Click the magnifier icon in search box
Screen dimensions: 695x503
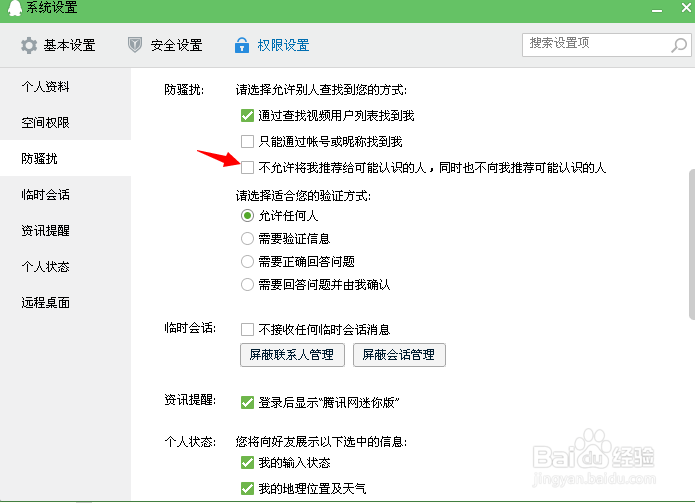point(679,45)
